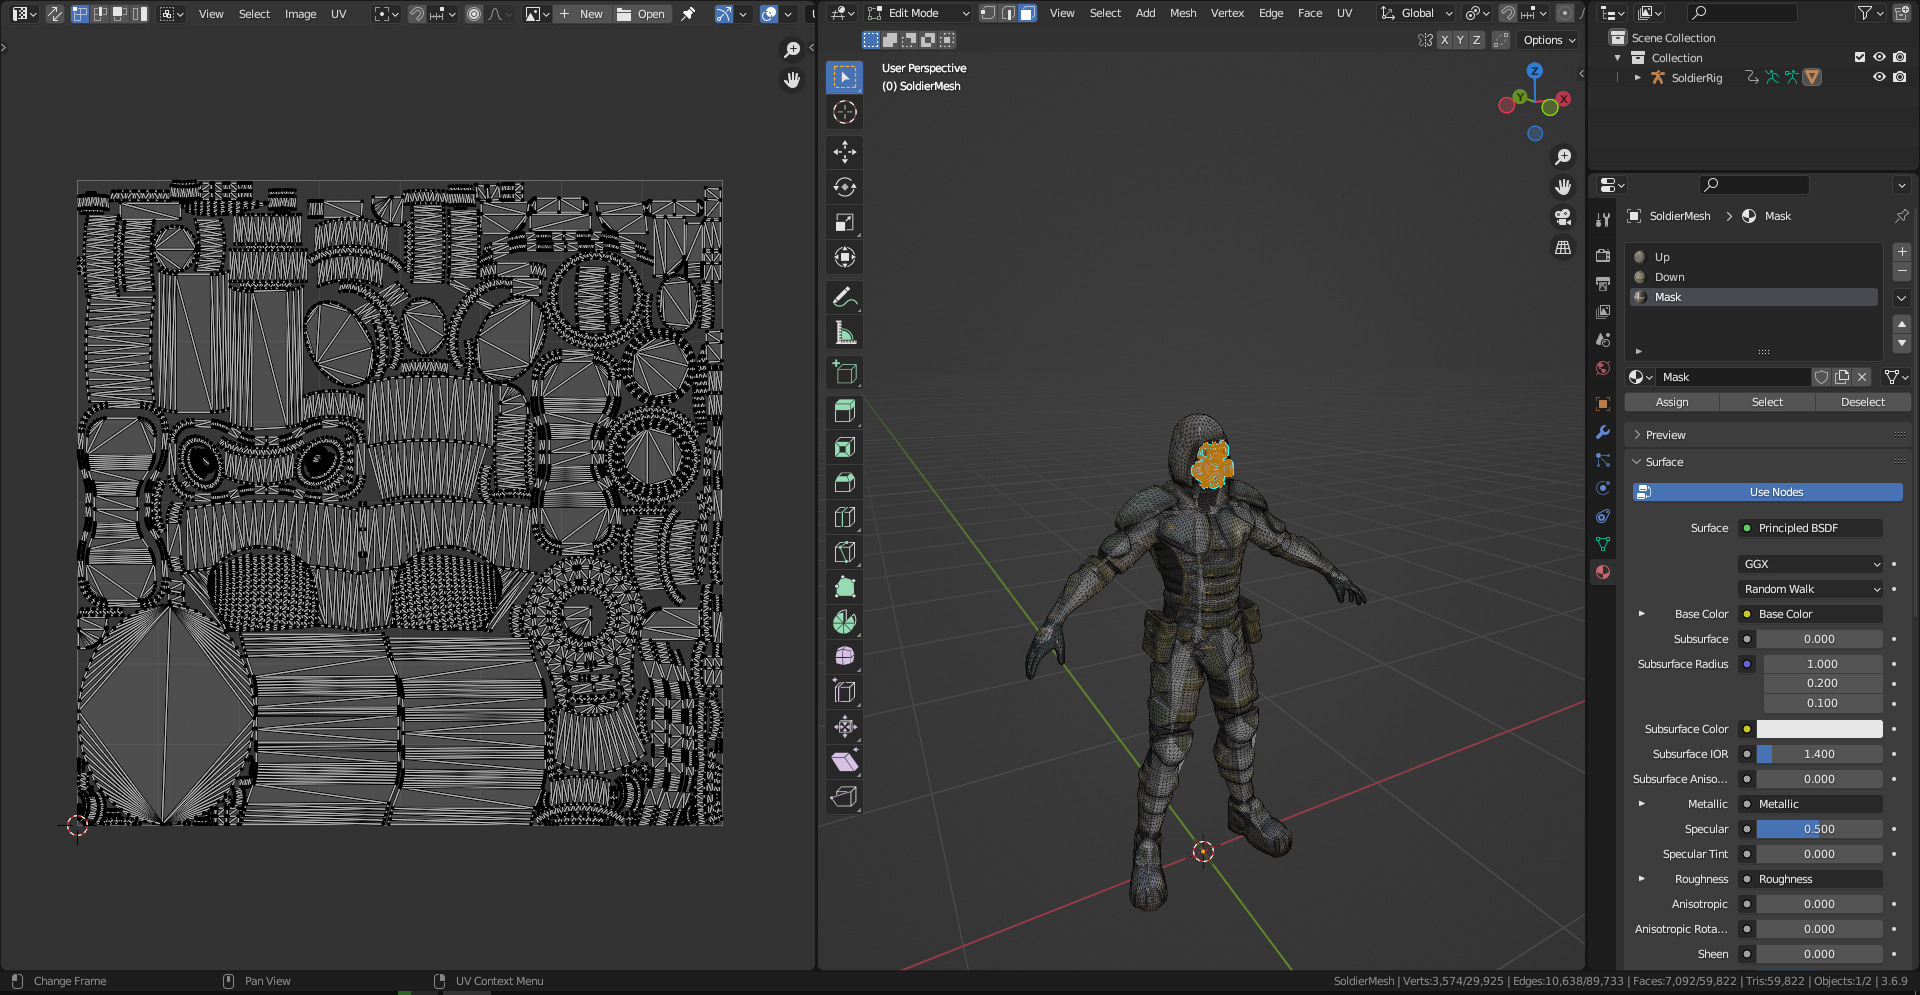1920x995 pixels.
Task: Select the Annotate pencil tool
Action: tap(845, 298)
